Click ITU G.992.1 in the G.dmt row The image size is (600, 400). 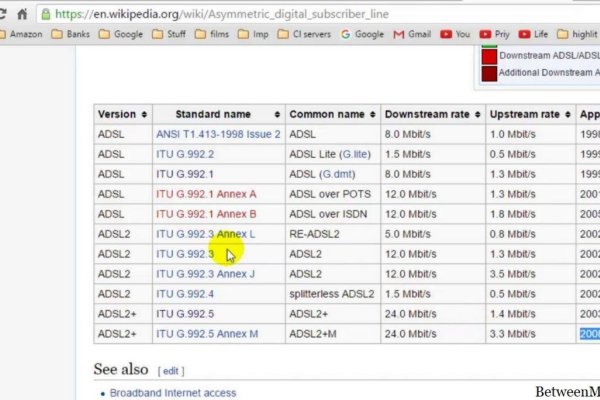[x=185, y=174]
